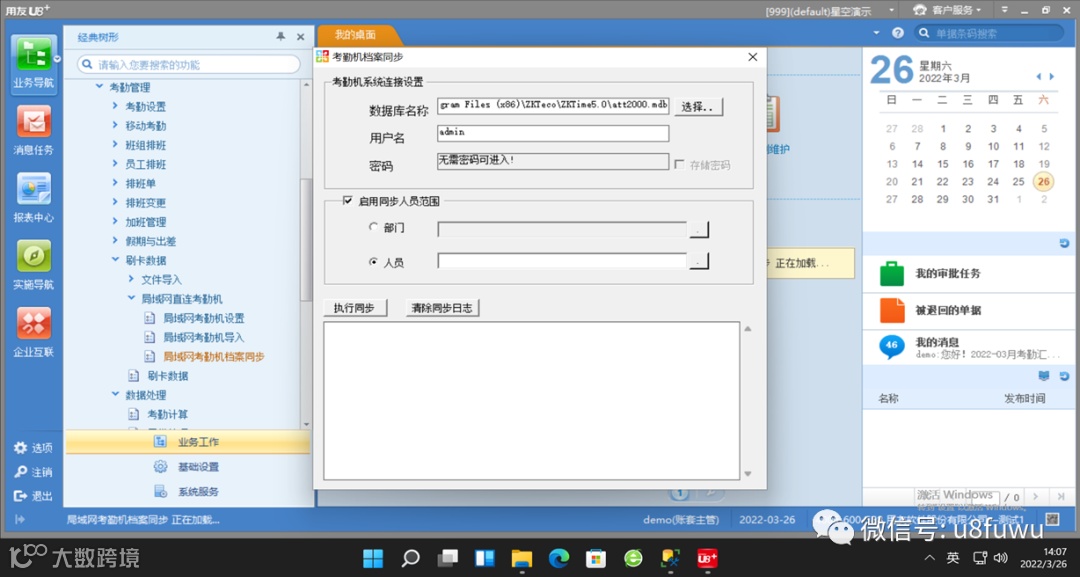Viewport: 1080px width, 577px height.
Task: Toggle 存储密码 checkbox
Action: [x=679, y=165]
